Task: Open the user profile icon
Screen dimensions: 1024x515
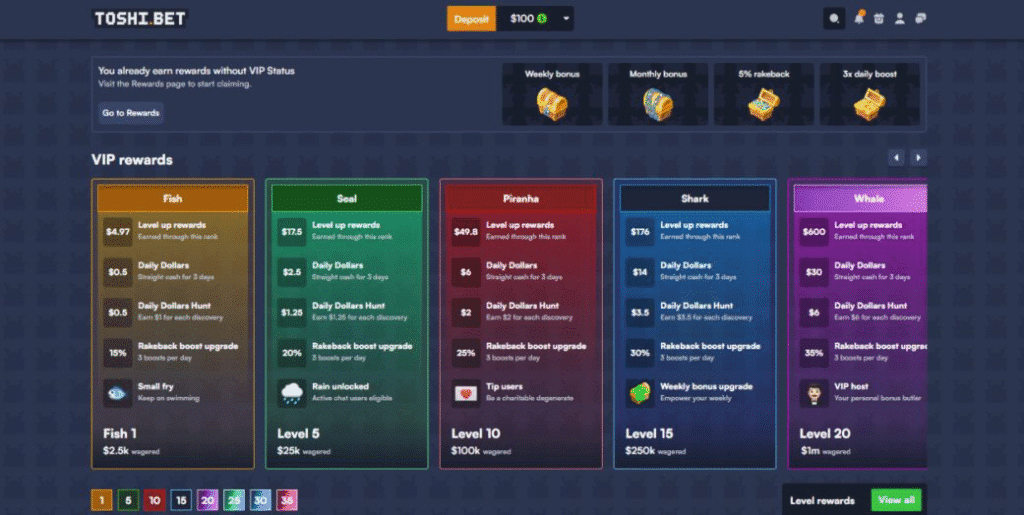Action: click(900, 19)
